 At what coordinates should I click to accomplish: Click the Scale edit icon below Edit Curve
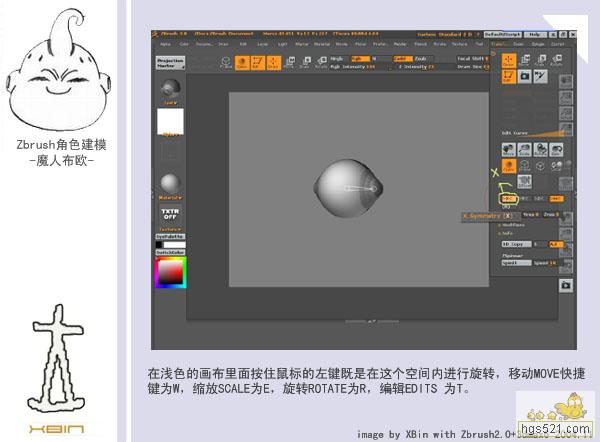tap(524, 150)
